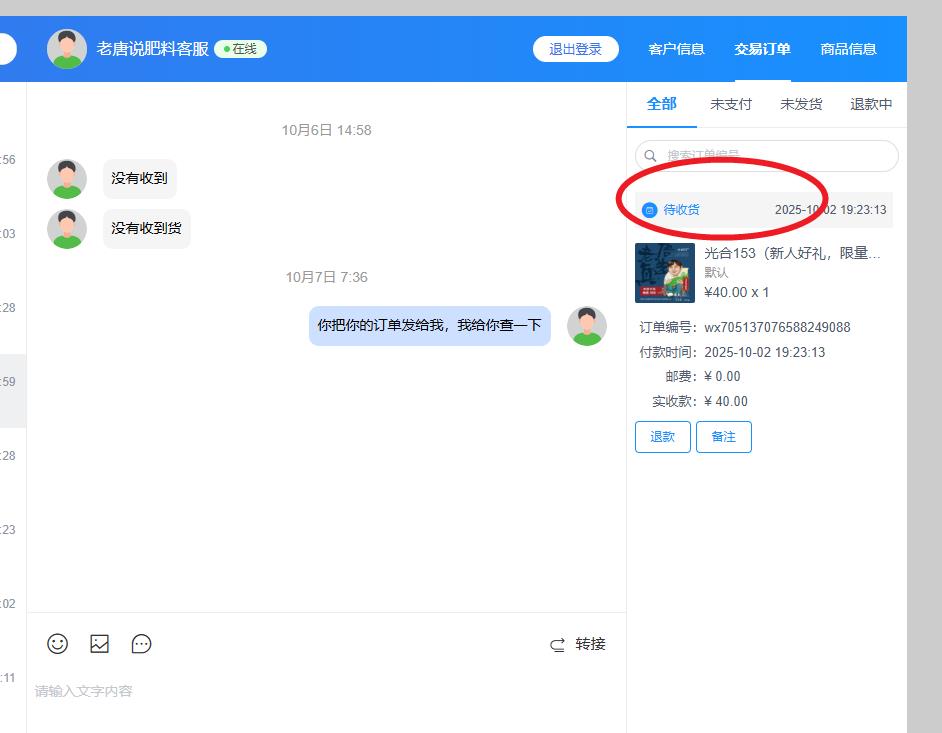
Task: Open the emoji picker in chat toolbar
Action: [58, 644]
